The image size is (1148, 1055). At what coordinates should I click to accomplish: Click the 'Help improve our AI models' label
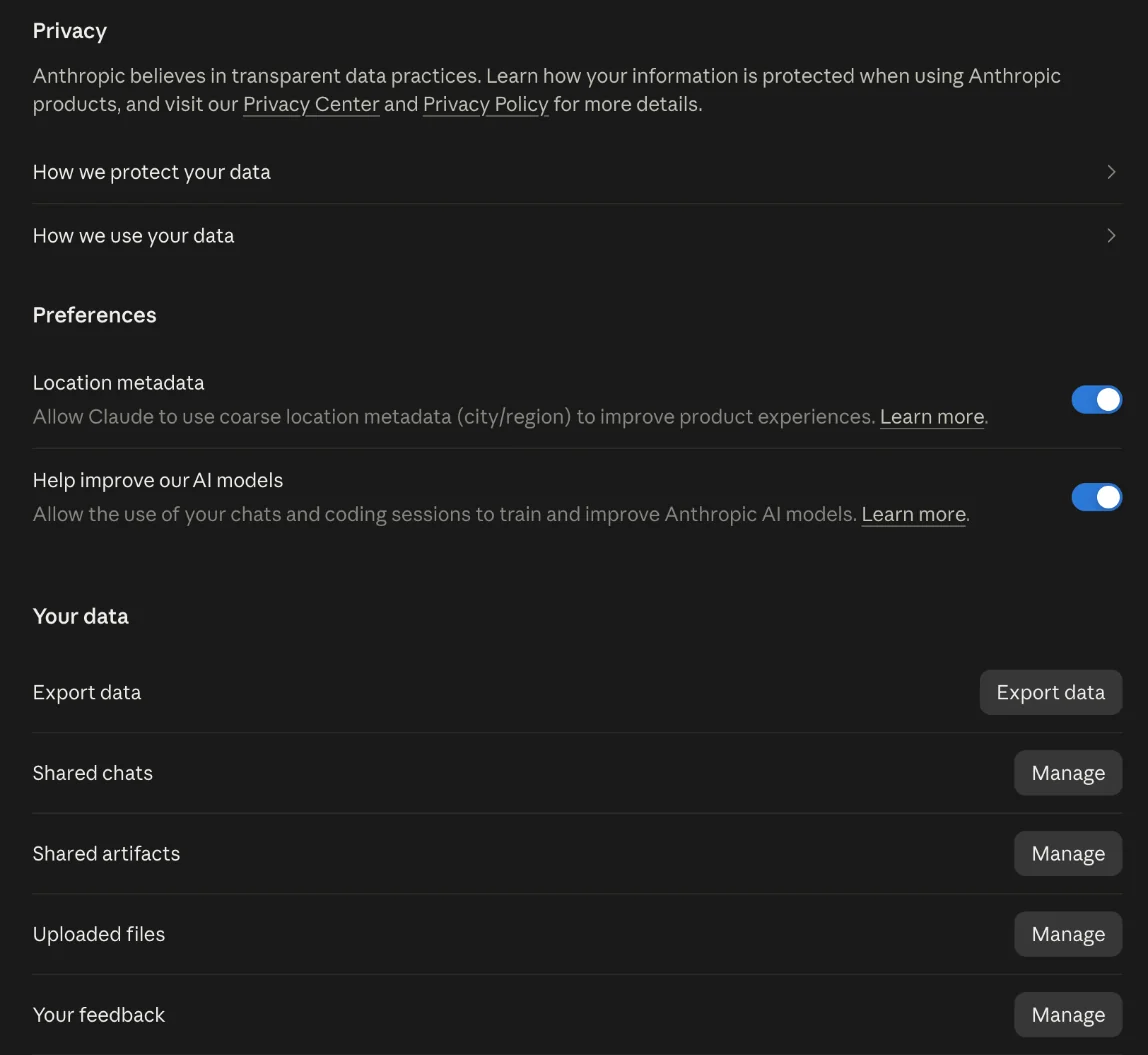point(158,480)
